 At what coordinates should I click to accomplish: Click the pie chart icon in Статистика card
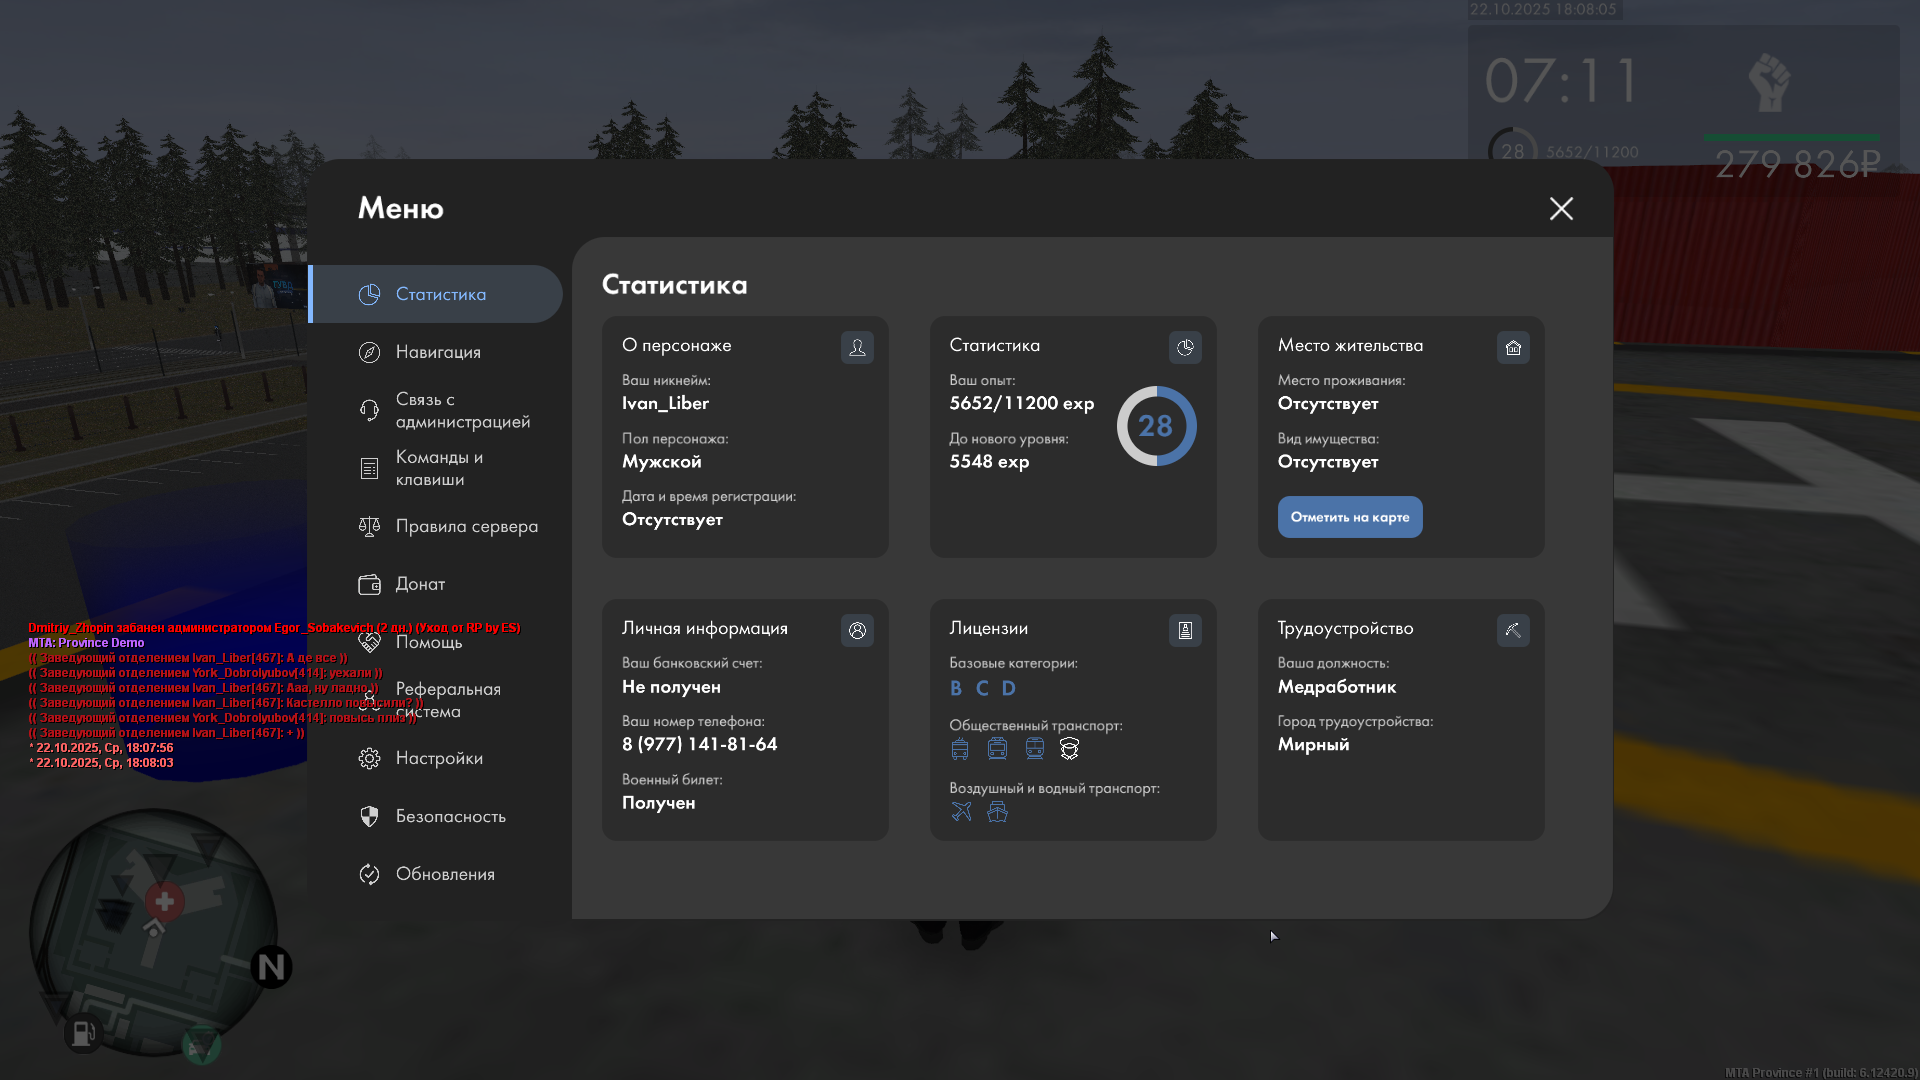pyautogui.click(x=1185, y=347)
